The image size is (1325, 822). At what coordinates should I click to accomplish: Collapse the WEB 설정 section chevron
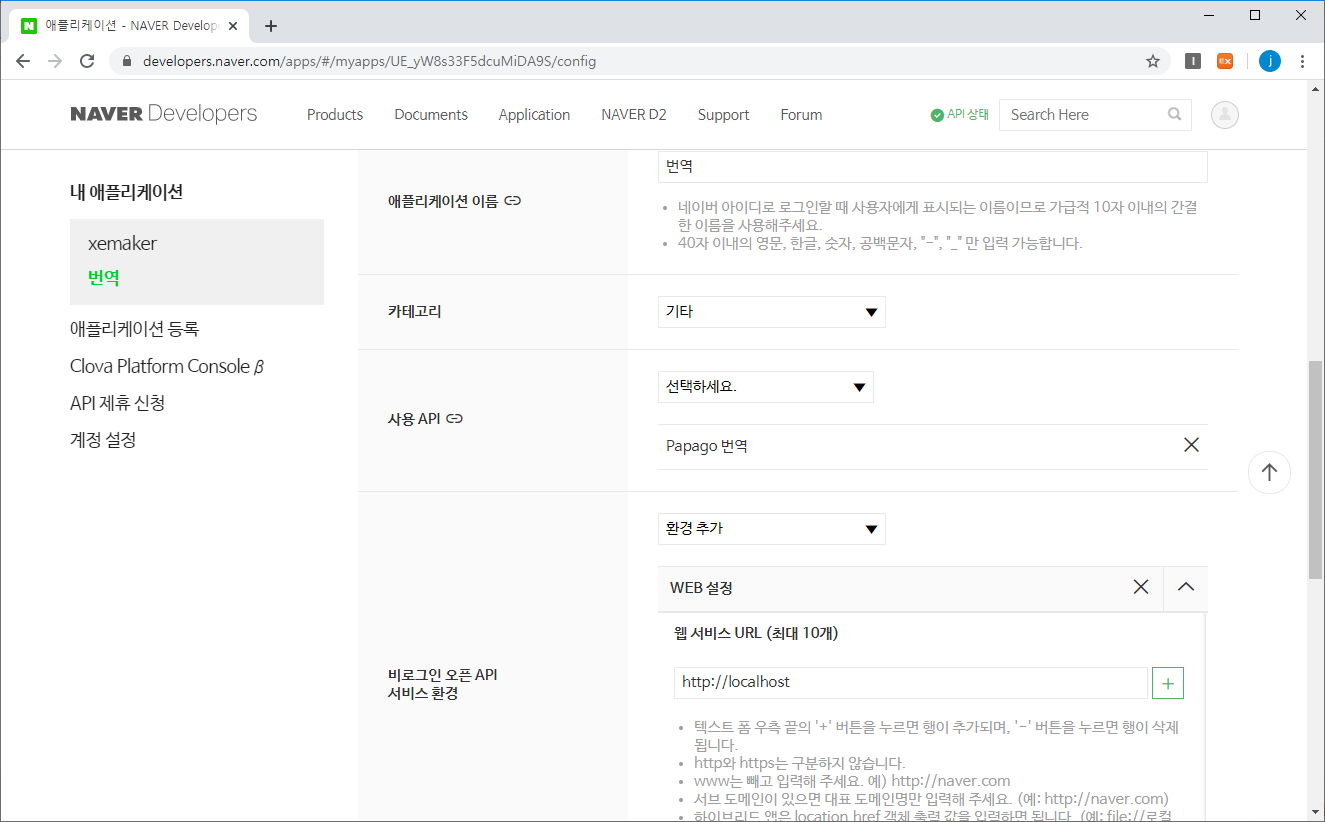1186,587
